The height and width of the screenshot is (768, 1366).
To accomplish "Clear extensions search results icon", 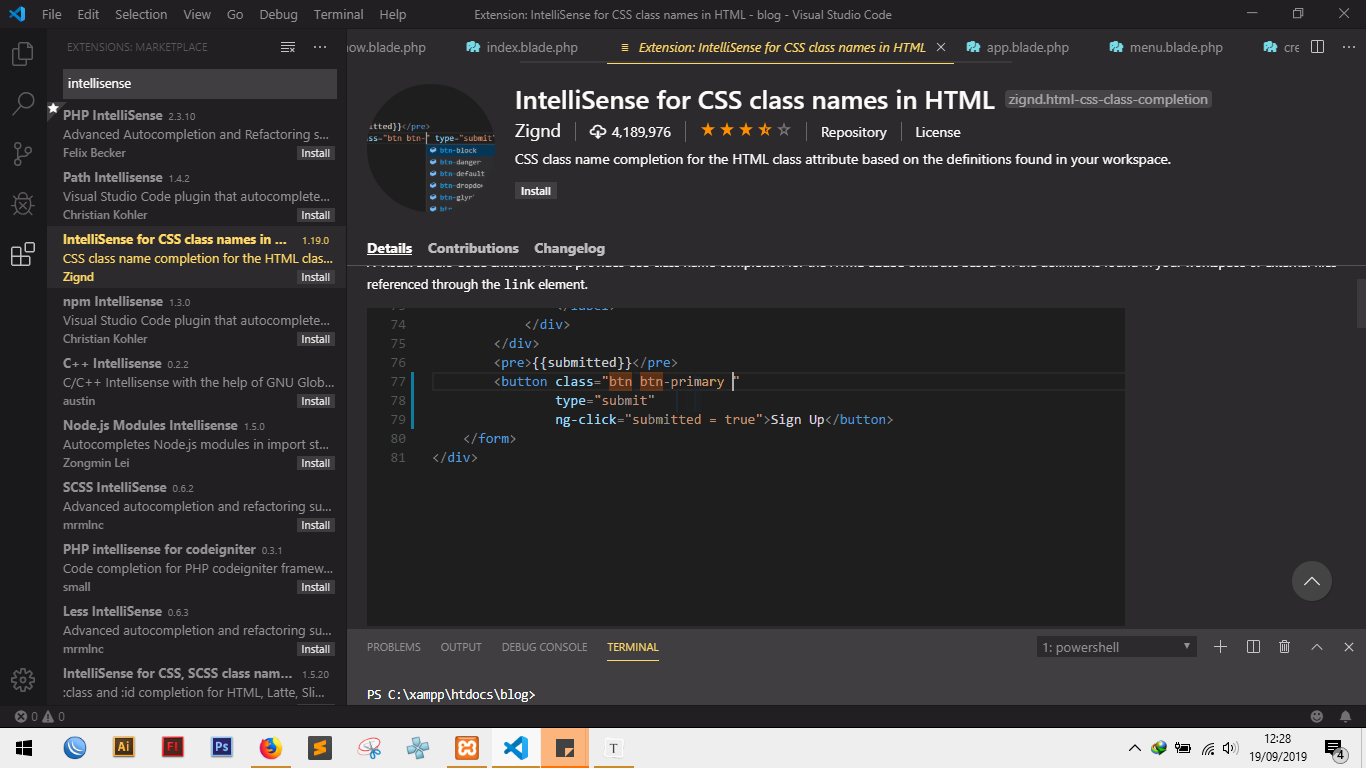I will (x=288, y=47).
